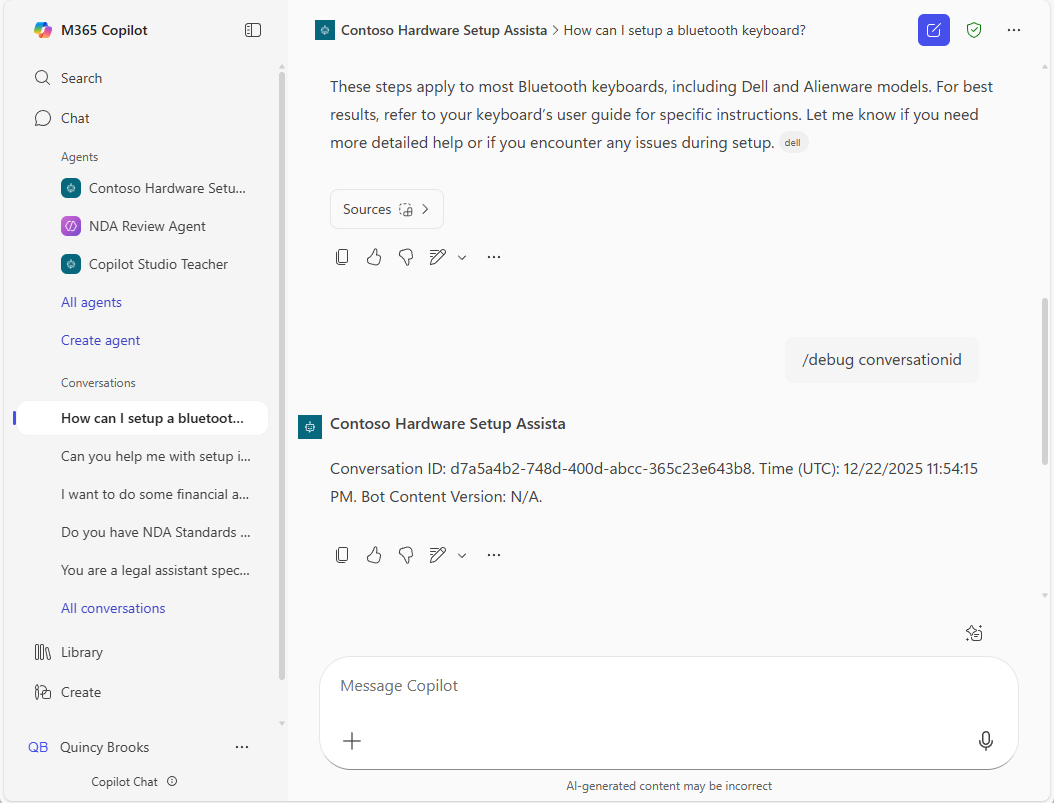1054x803 pixels.
Task: Toggle the sidebar collapse panel icon
Action: click(x=253, y=30)
